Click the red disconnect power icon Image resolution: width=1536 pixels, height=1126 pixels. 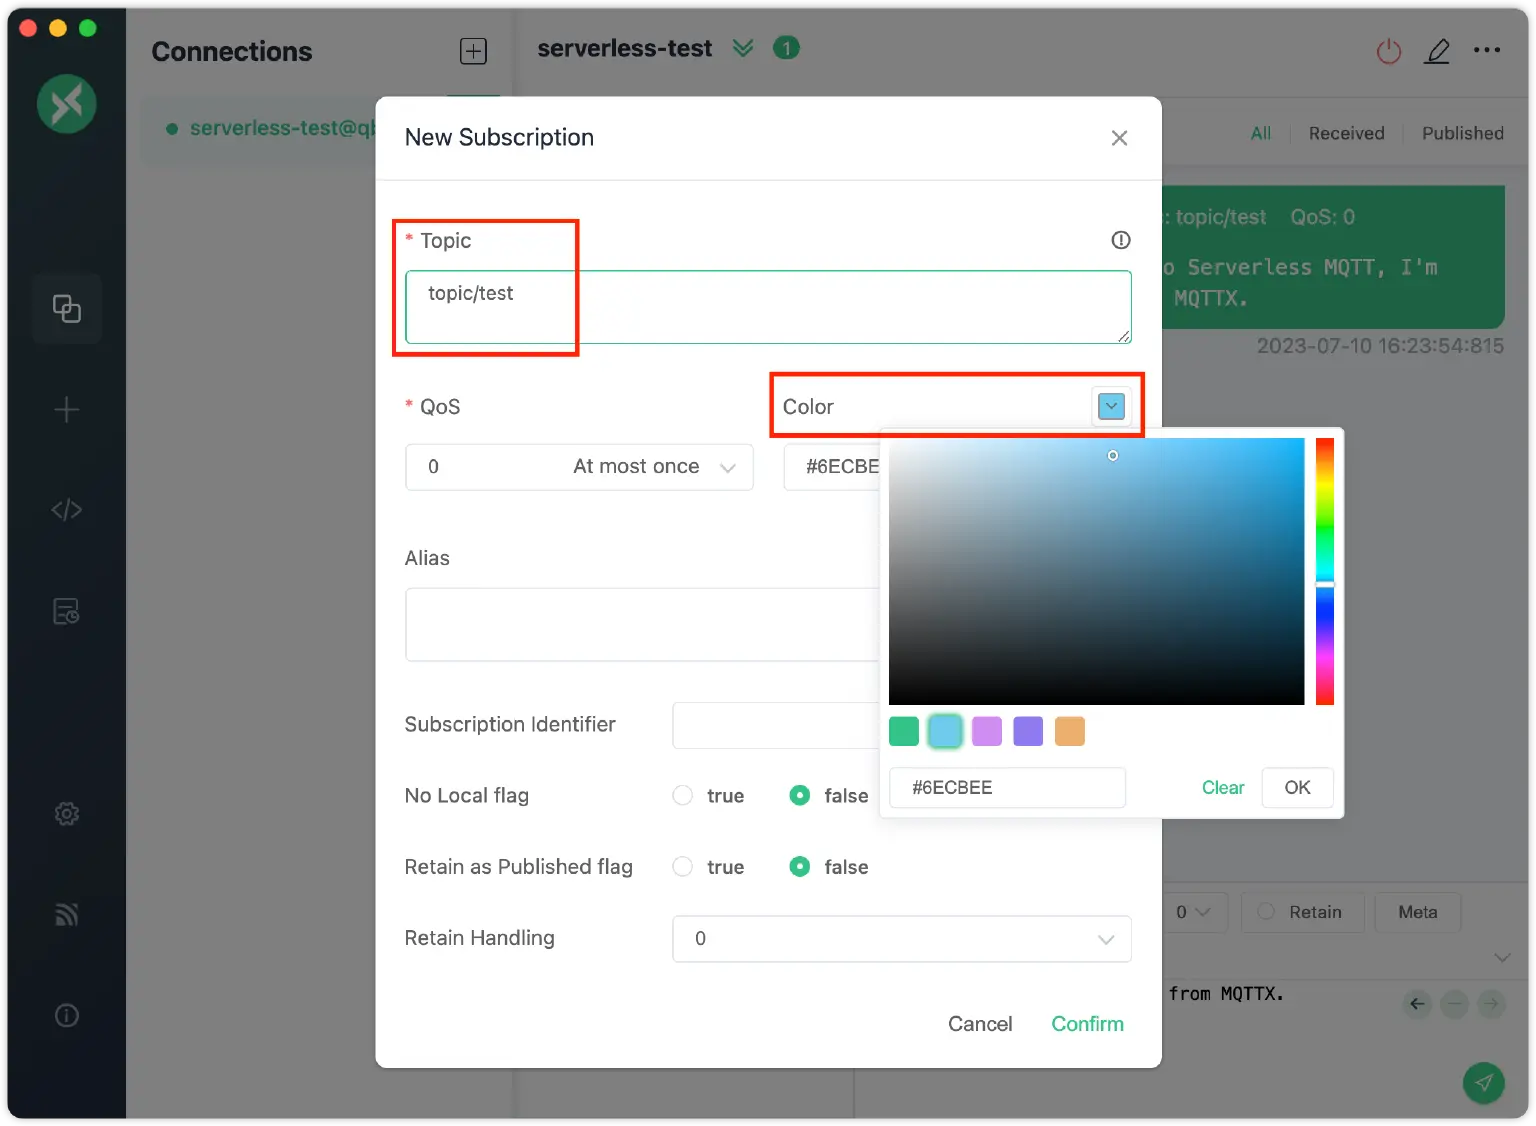pos(1388,51)
